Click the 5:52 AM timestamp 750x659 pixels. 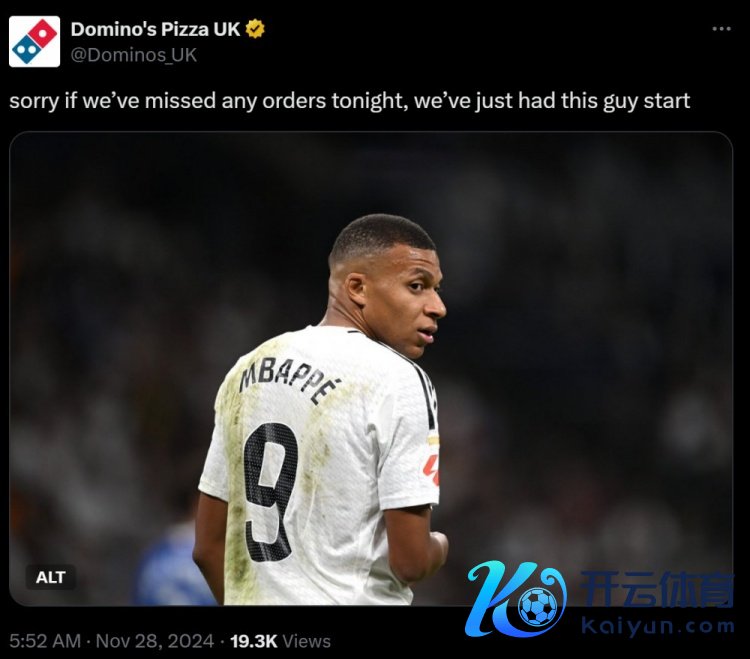pyautogui.click(x=45, y=641)
